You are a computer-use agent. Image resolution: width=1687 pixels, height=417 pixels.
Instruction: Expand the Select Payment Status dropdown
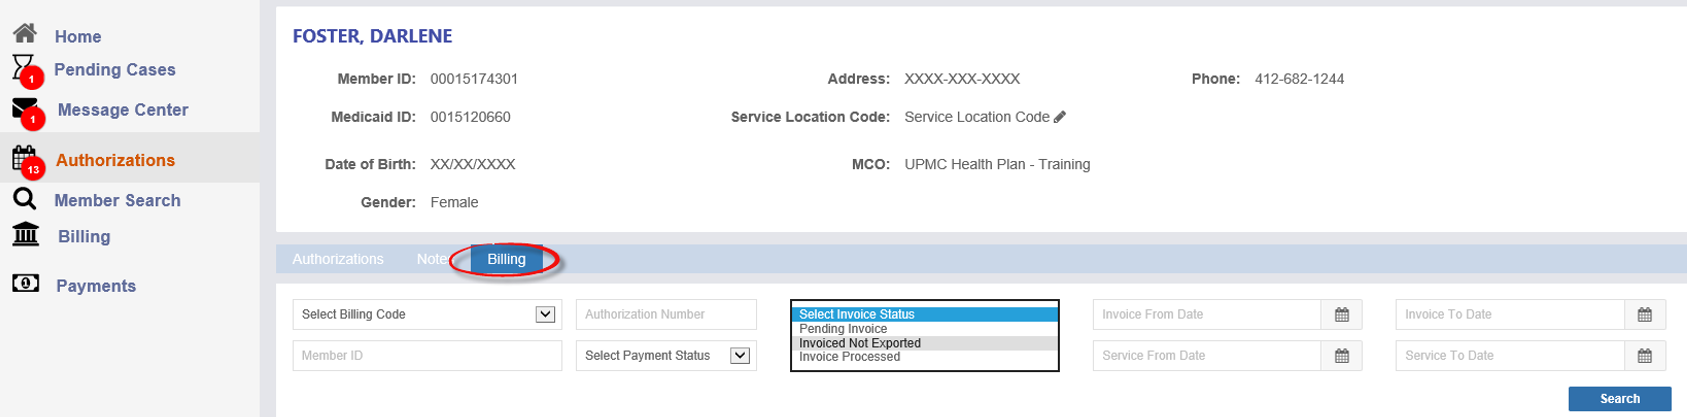pyautogui.click(x=740, y=355)
